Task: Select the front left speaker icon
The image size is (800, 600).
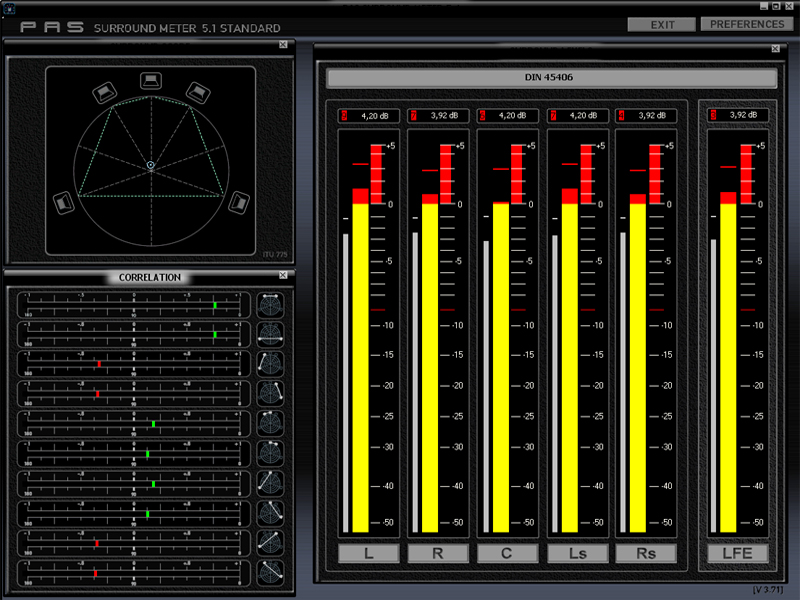Action: [104, 93]
